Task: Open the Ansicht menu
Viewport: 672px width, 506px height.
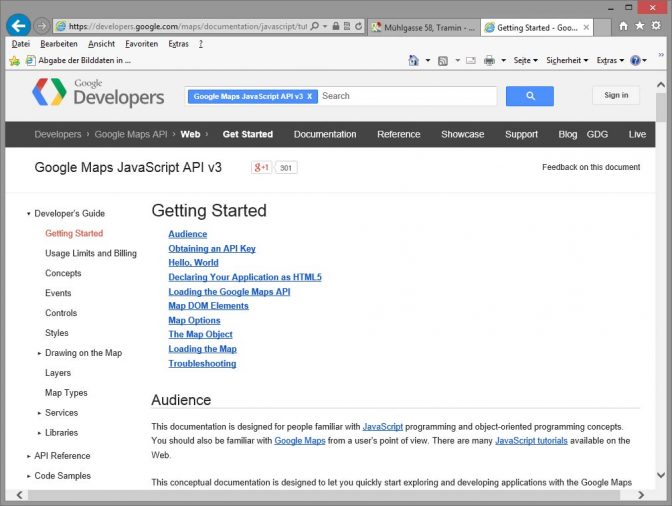Action: click(102, 44)
